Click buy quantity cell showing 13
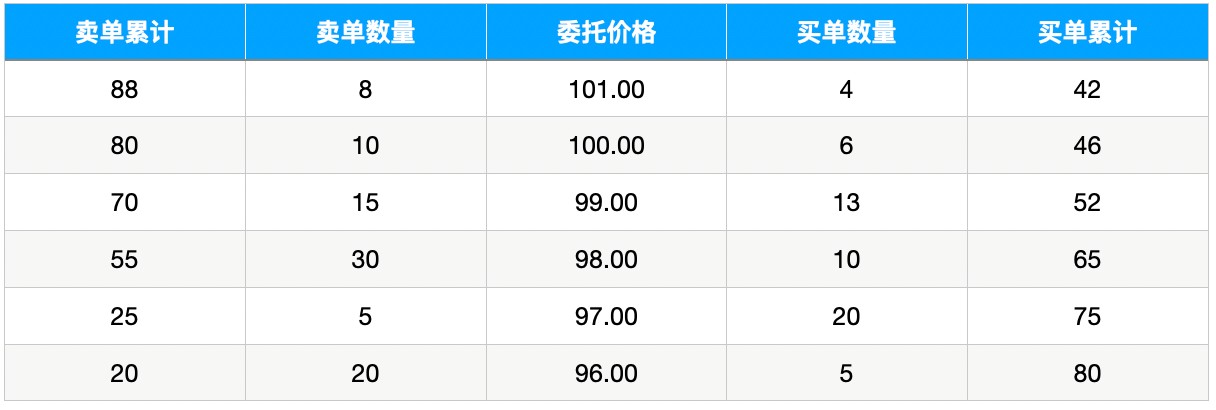 [x=847, y=203]
